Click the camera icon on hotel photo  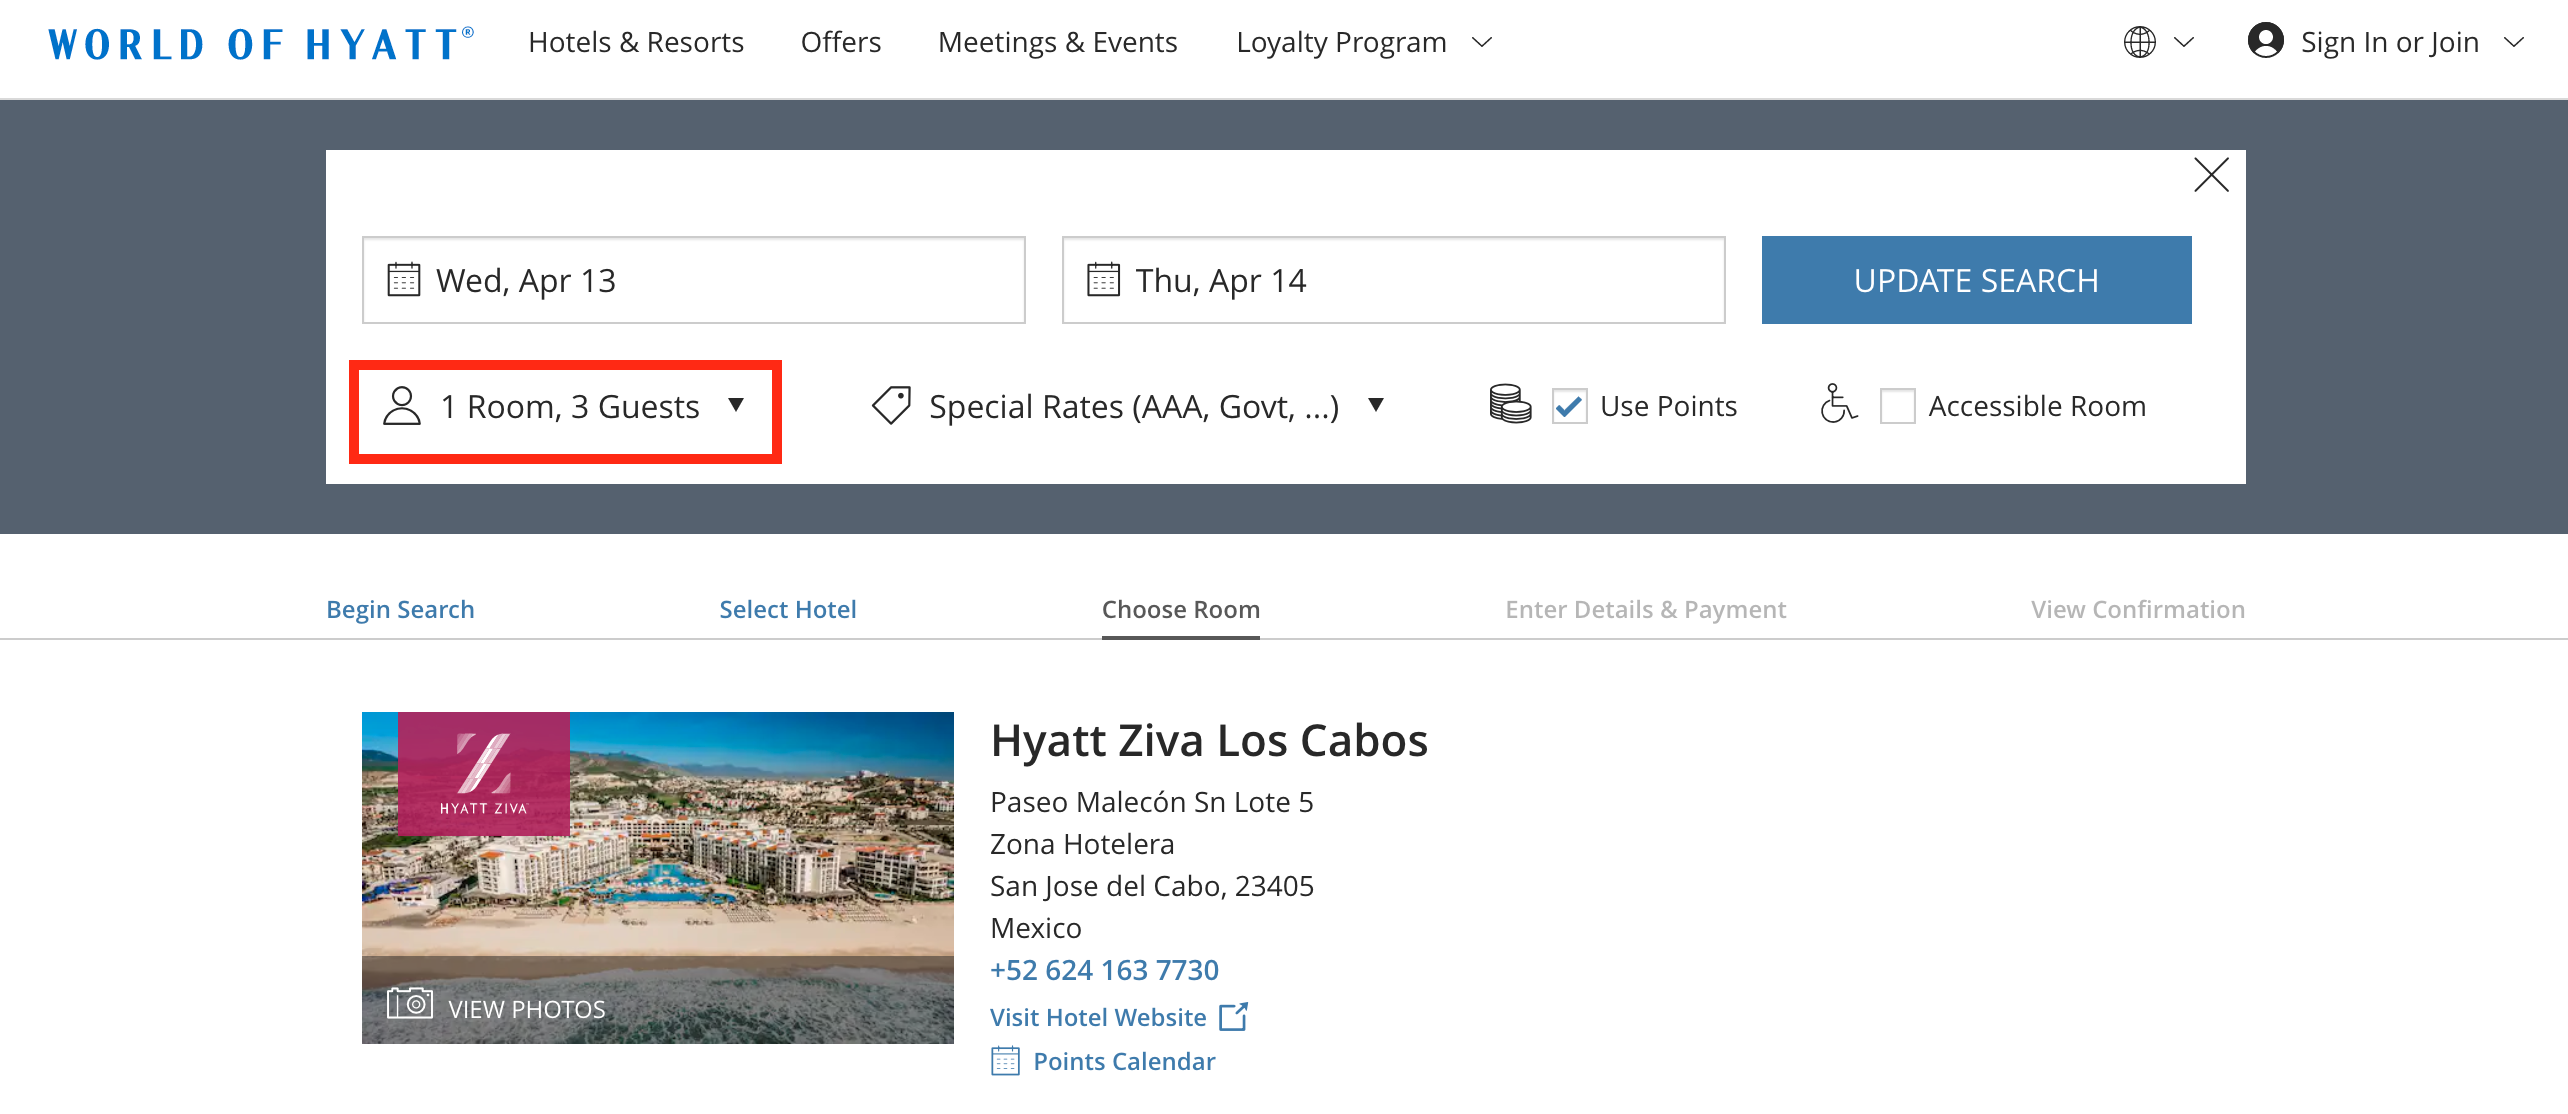[410, 1003]
